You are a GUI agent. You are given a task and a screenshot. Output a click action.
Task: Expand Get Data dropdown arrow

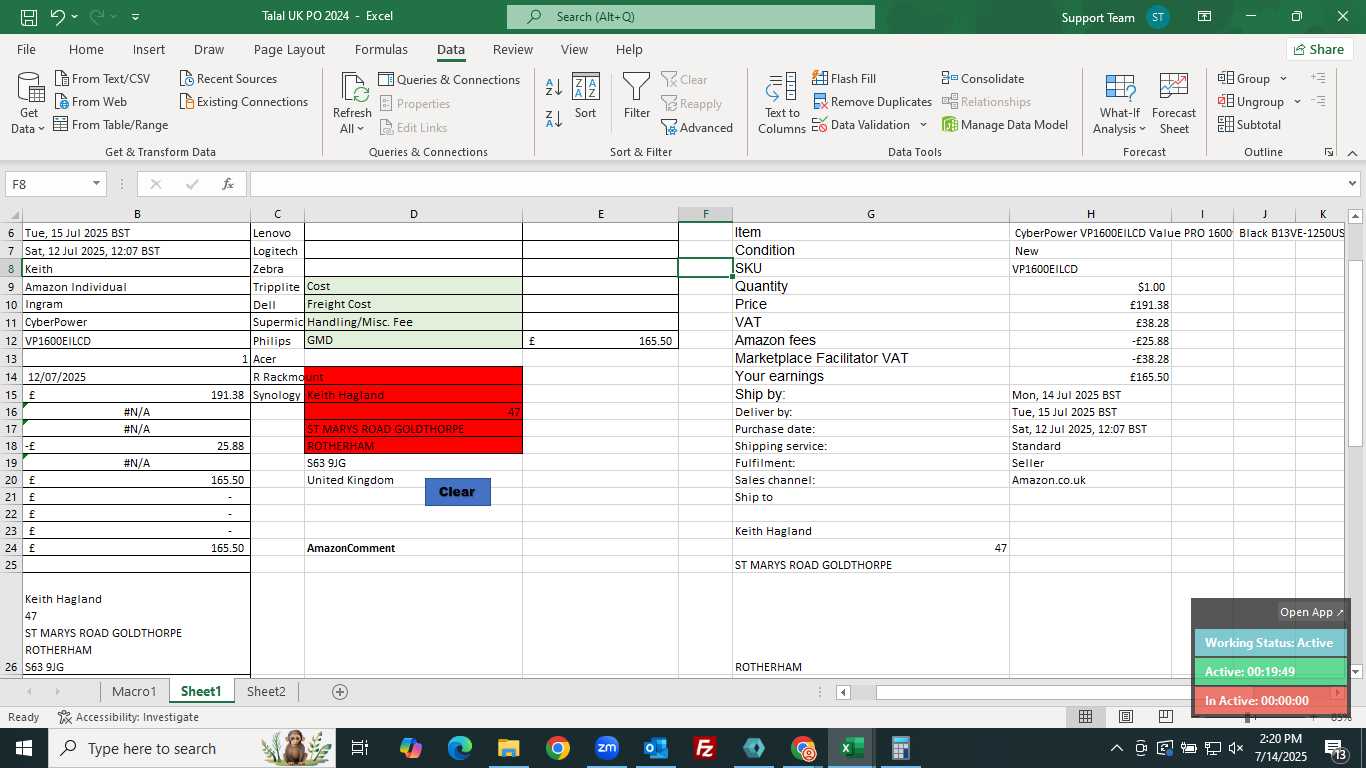[41, 129]
